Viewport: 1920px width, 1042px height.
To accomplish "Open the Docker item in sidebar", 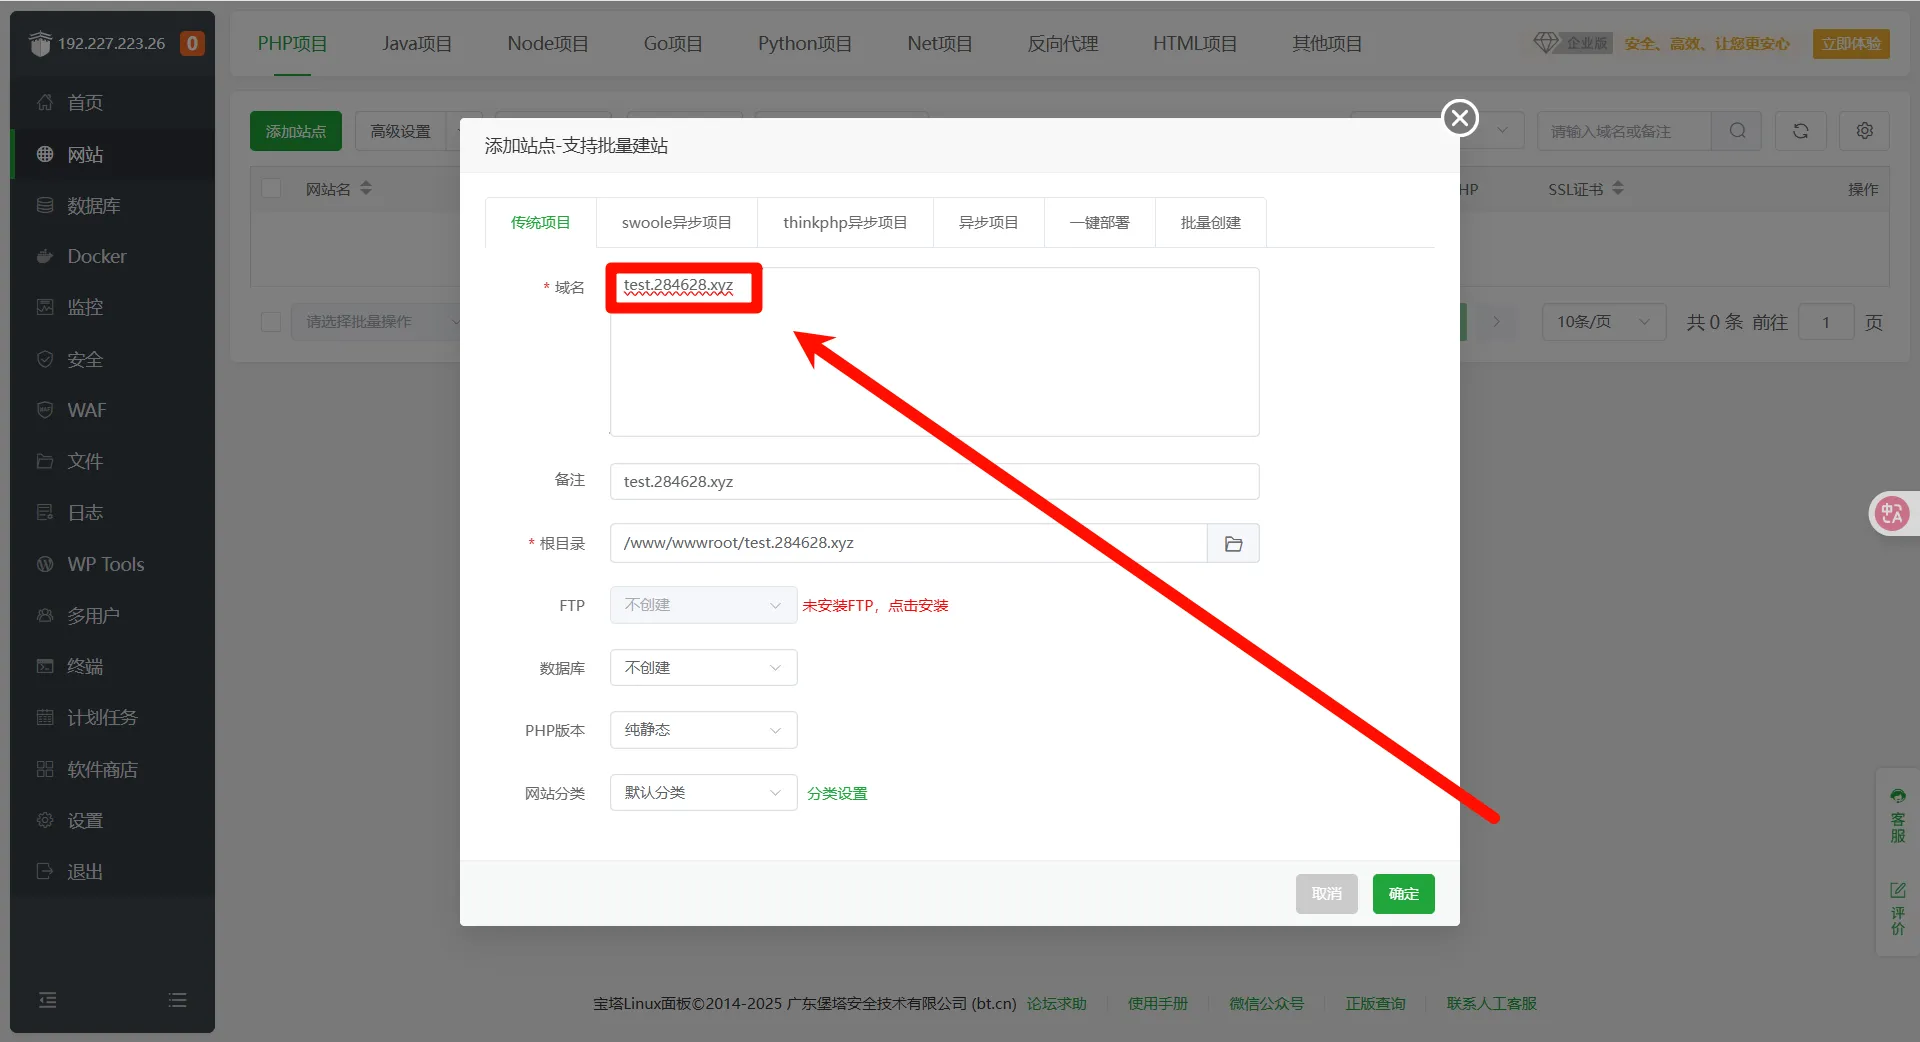I will 97,256.
